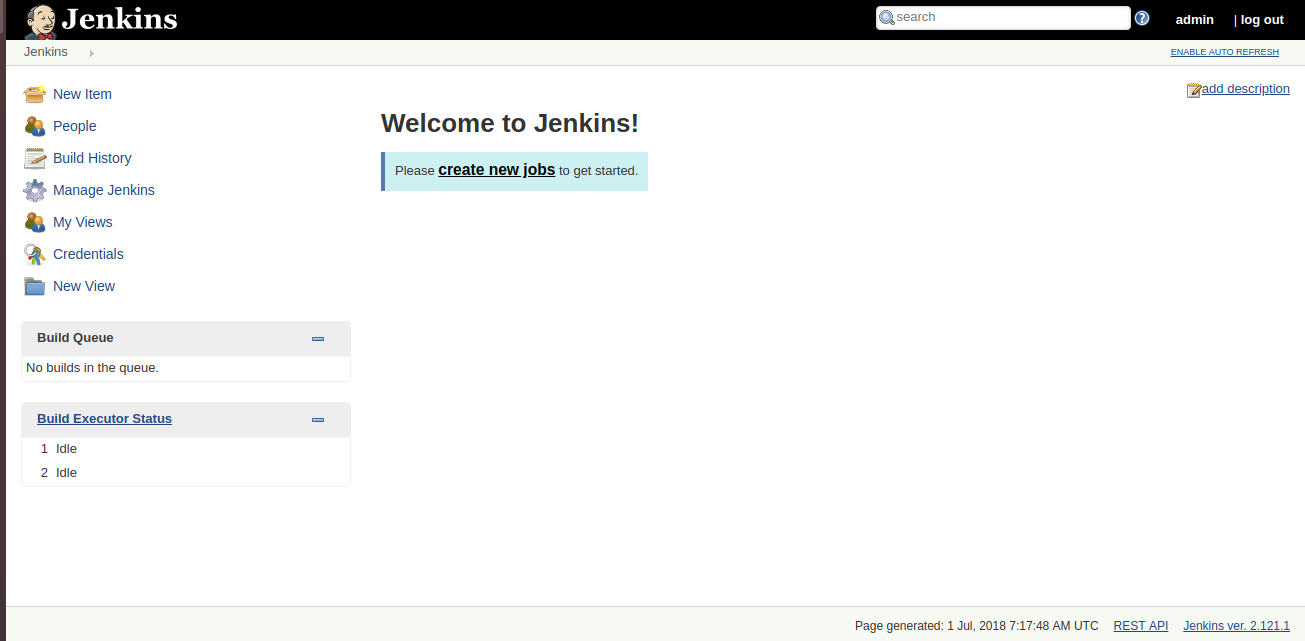Open Build History from sidebar
Image resolution: width=1305 pixels, height=641 pixels.
pos(92,158)
